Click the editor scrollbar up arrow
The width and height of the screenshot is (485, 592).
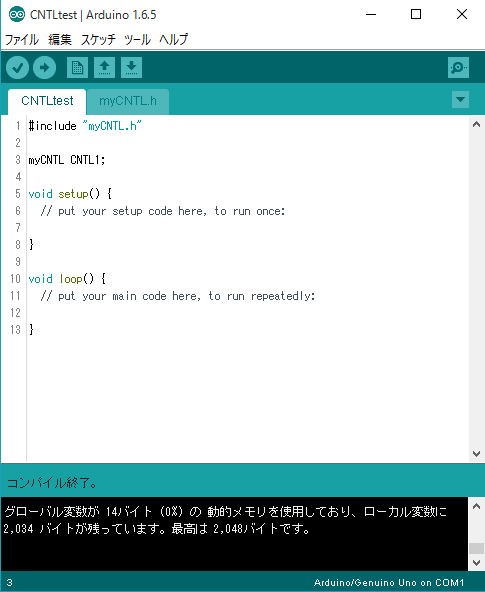coord(476,124)
